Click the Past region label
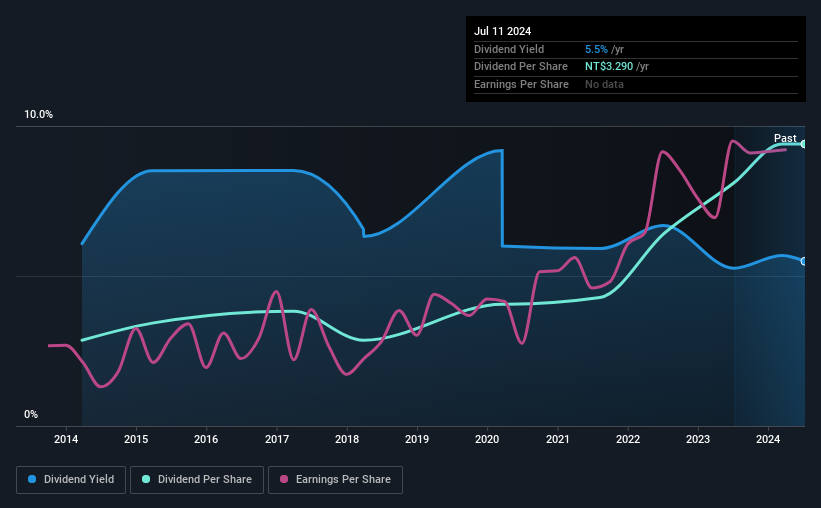Viewport: 821px width, 508px height. (785, 138)
